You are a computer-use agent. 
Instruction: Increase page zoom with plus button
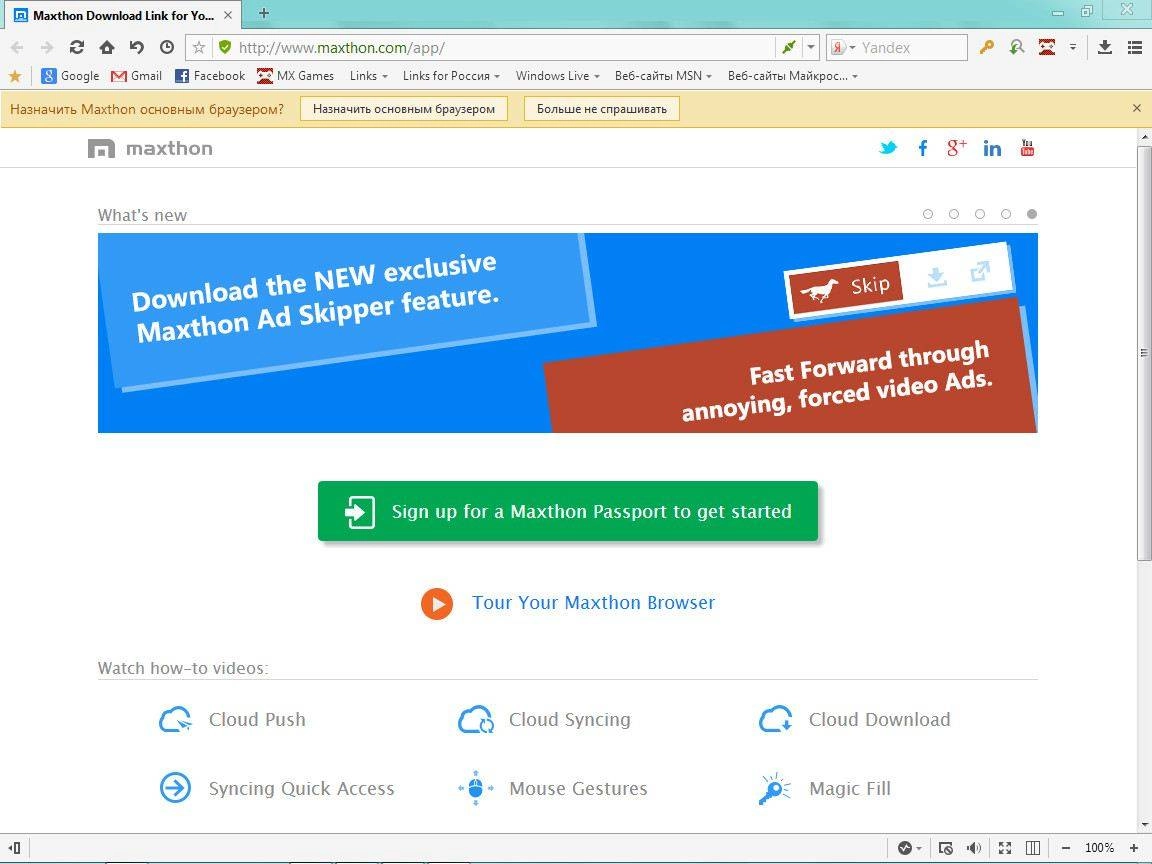click(1134, 848)
